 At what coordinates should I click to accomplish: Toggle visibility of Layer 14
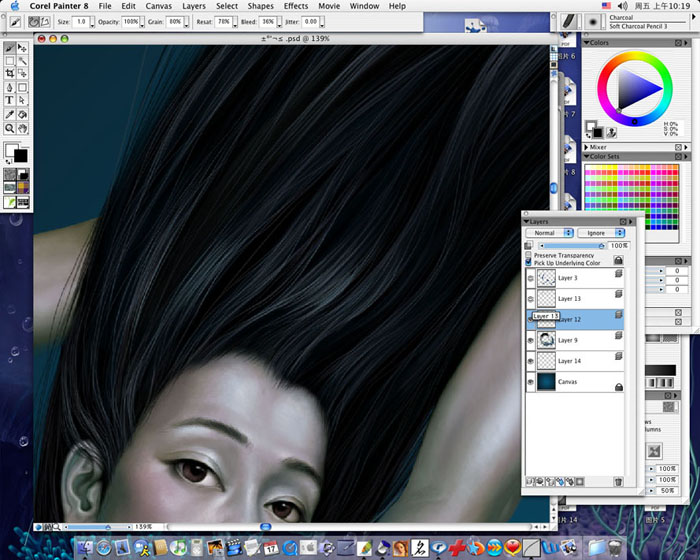(x=531, y=361)
